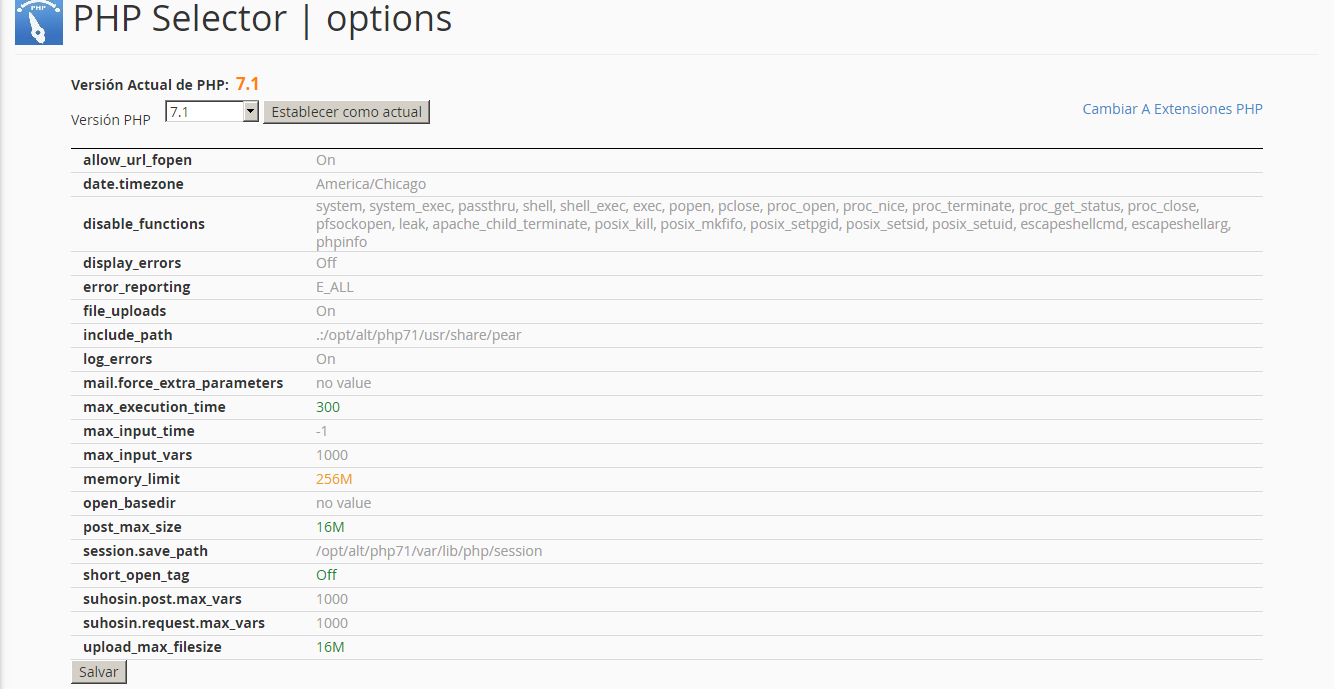1334x689 pixels.
Task: Edit the max_input_vars 1000 value
Action: [x=332, y=455]
